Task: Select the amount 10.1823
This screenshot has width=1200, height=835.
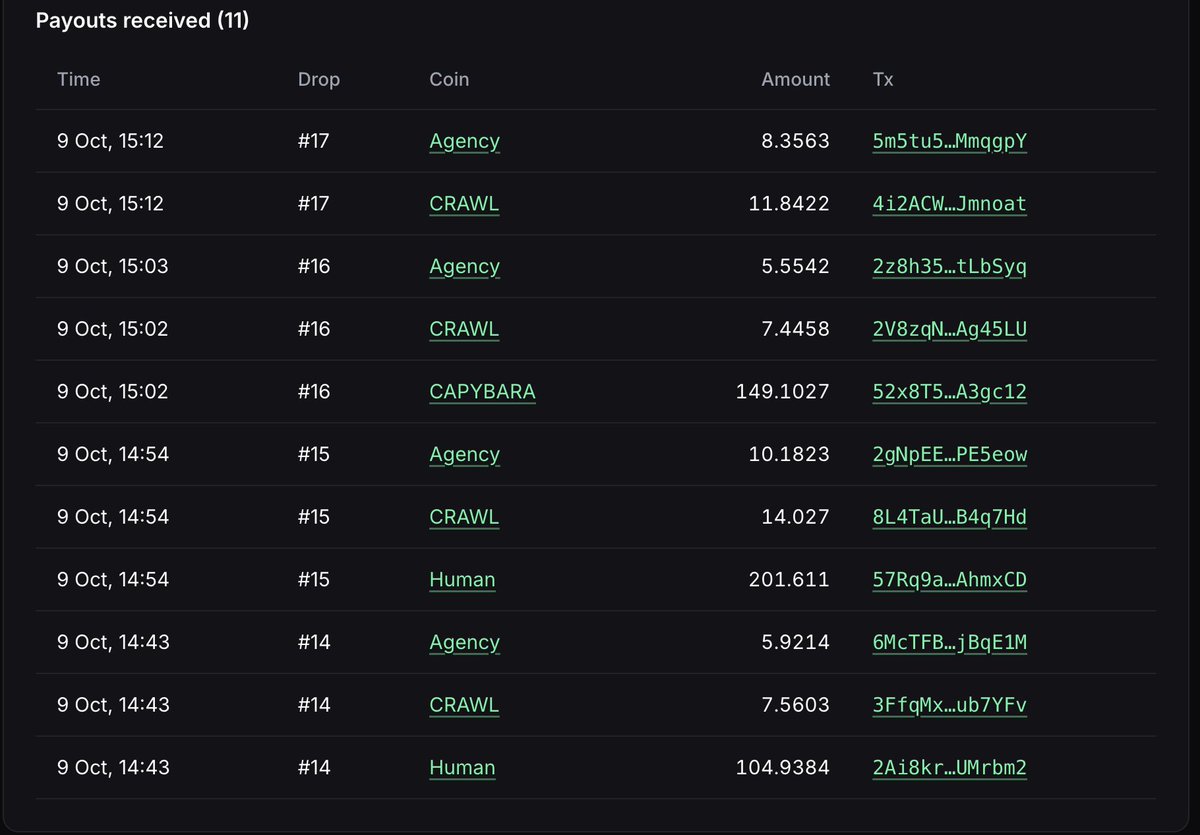Action: (x=789, y=454)
